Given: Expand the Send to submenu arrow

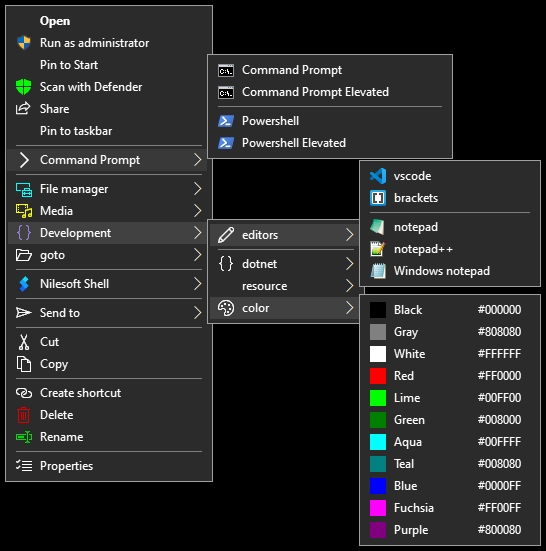Looking at the screenshot, I should coord(198,313).
